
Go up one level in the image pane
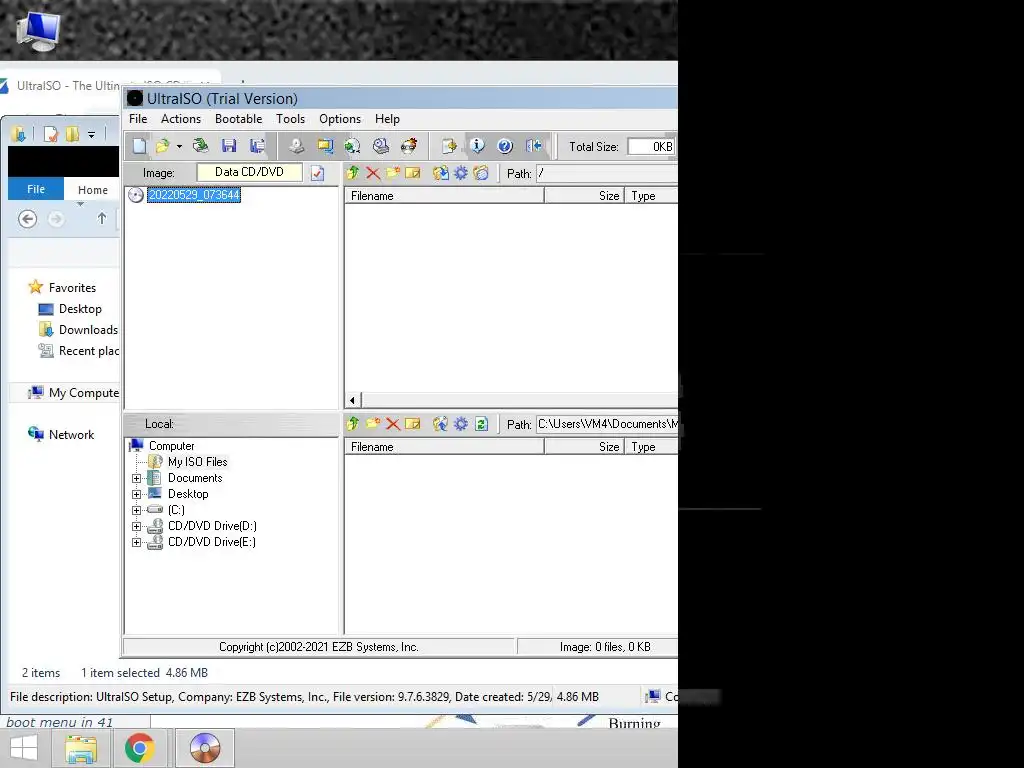tap(353, 173)
